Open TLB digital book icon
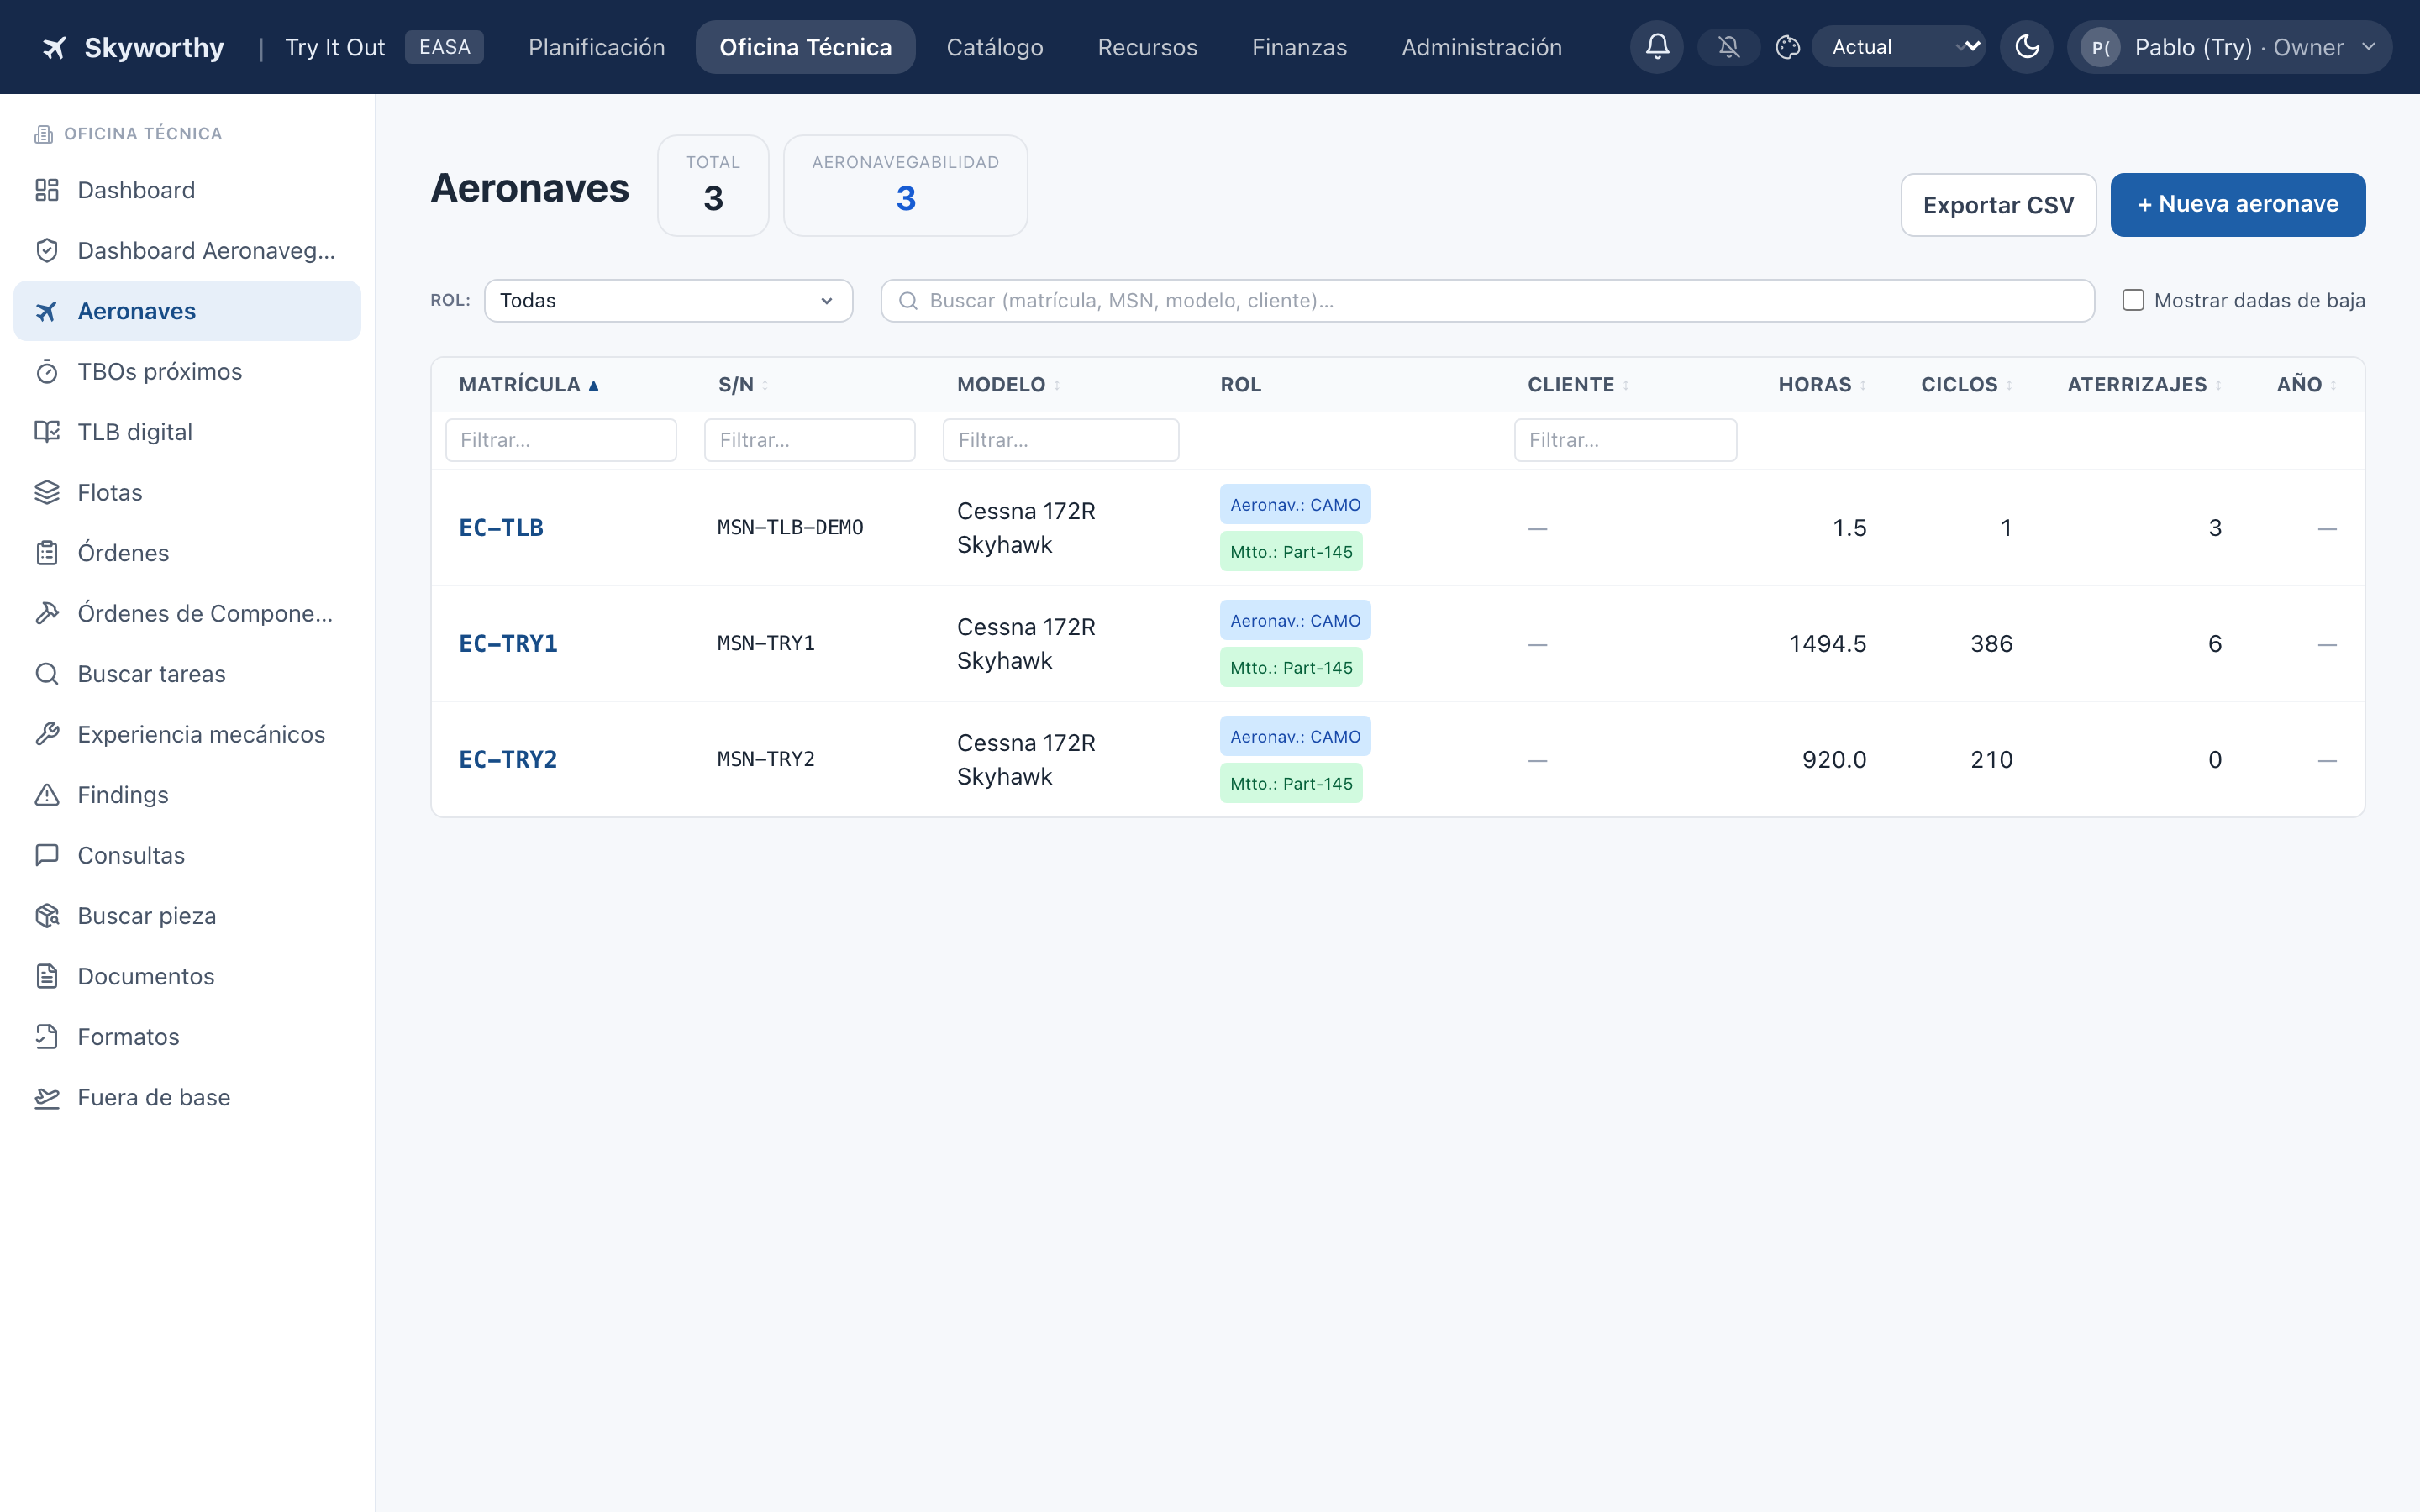This screenshot has height=1512, width=2420. tap(47, 432)
